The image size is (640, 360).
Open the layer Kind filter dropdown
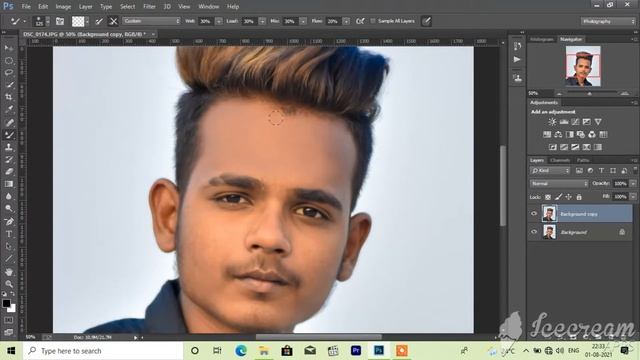tap(550, 171)
